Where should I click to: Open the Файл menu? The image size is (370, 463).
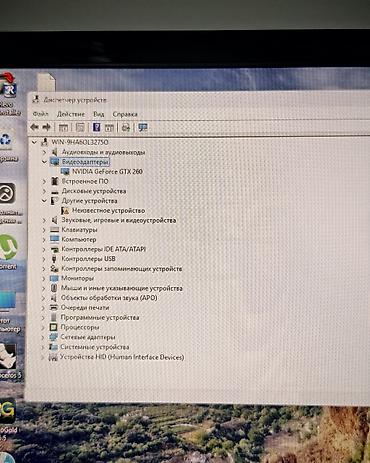[x=41, y=114]
